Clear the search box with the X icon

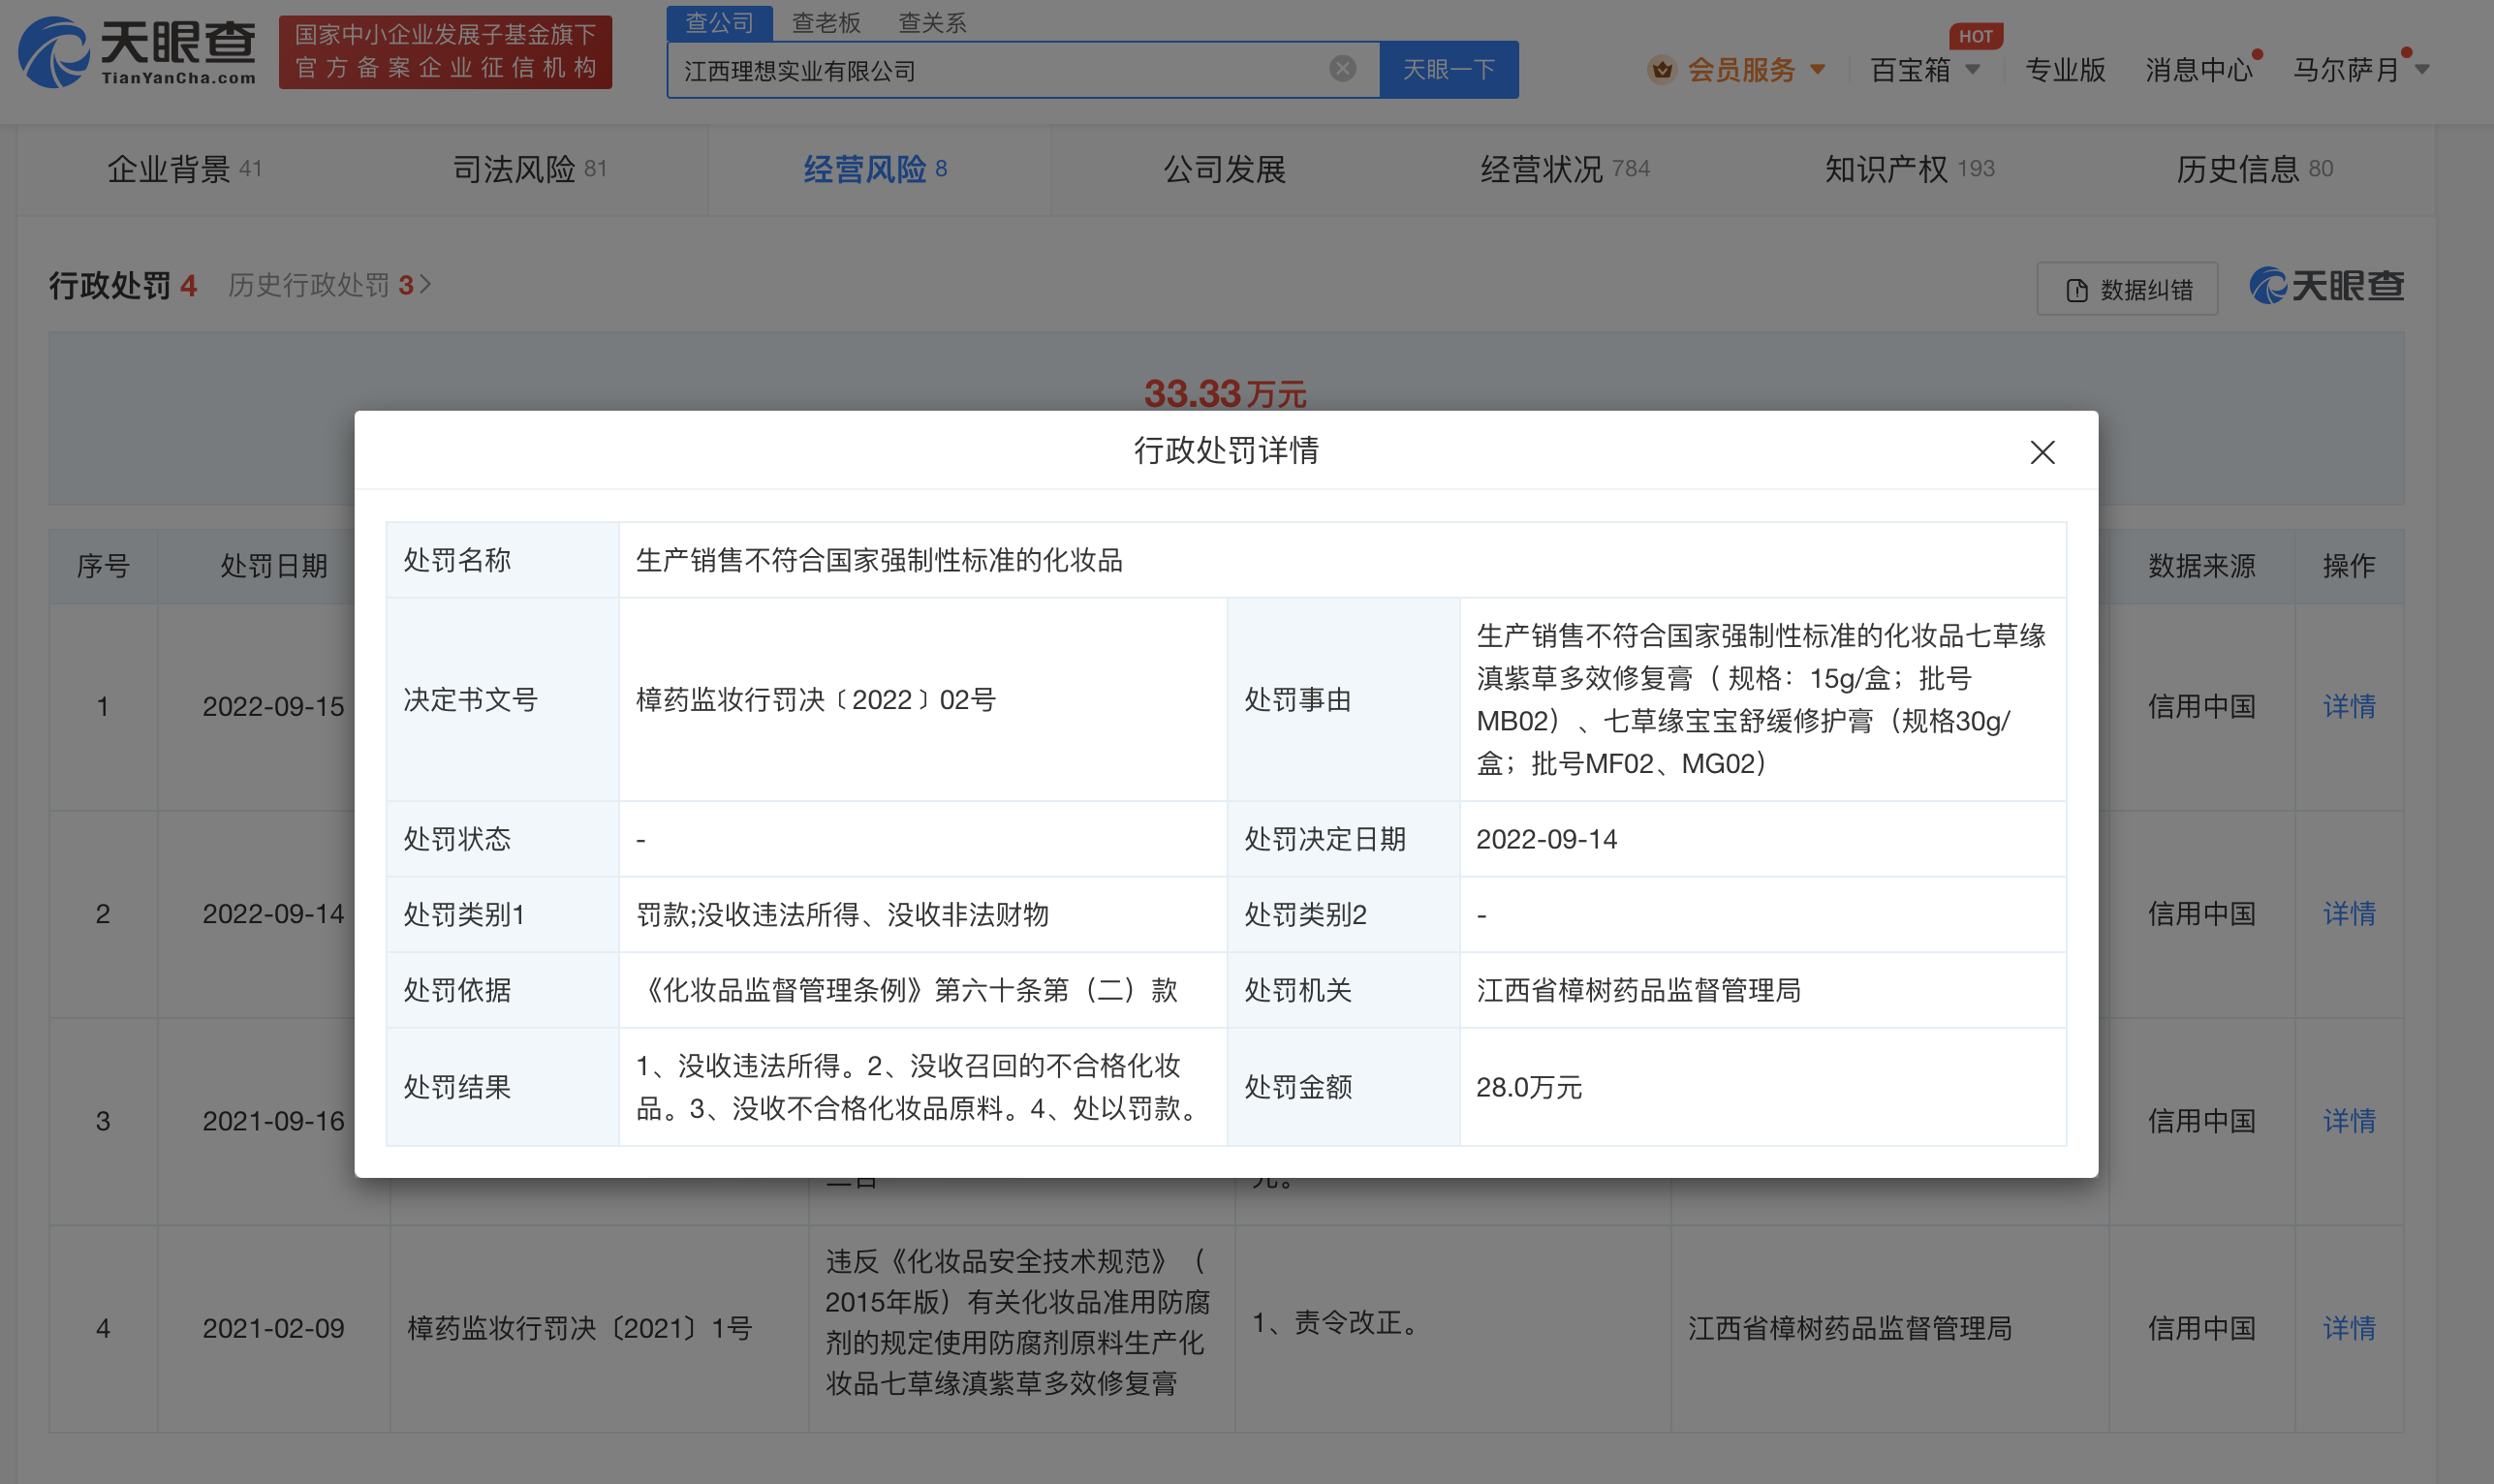coord(1342,68)
